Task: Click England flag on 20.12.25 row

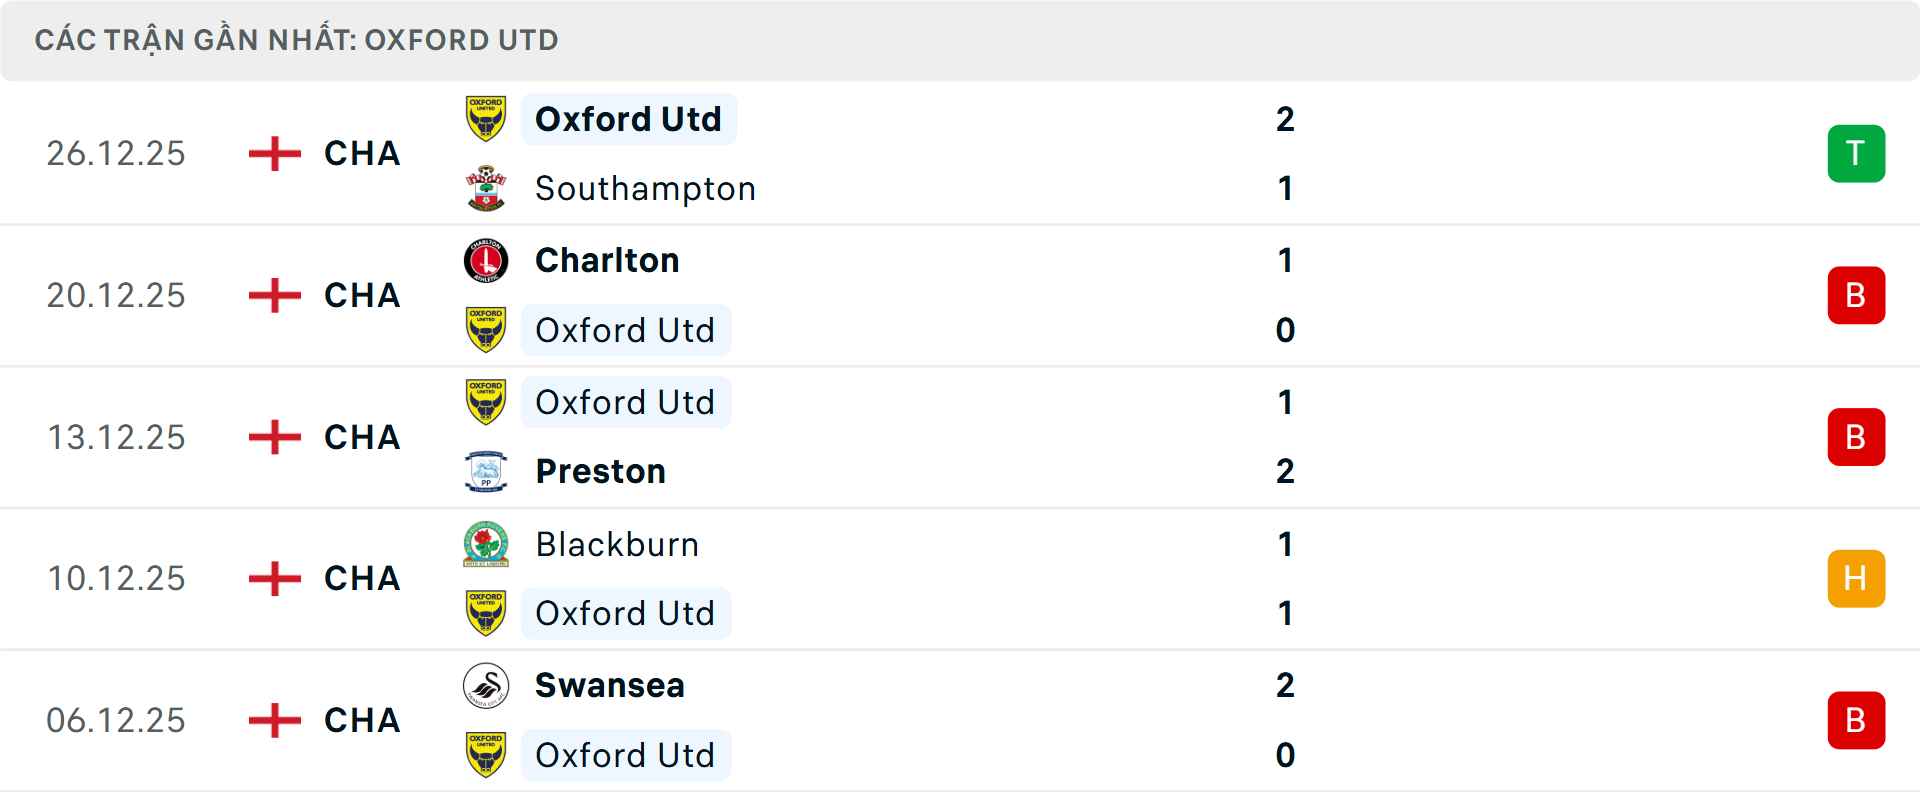Action: point(274,296)
